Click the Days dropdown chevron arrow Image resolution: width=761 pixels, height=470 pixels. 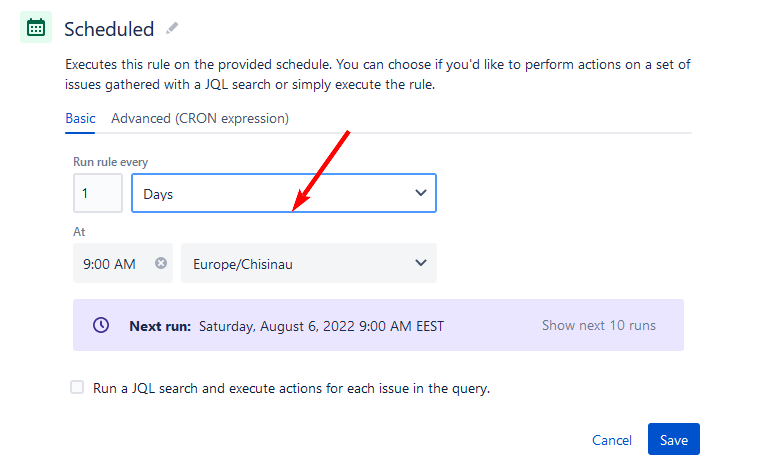(x=421, y=193)
